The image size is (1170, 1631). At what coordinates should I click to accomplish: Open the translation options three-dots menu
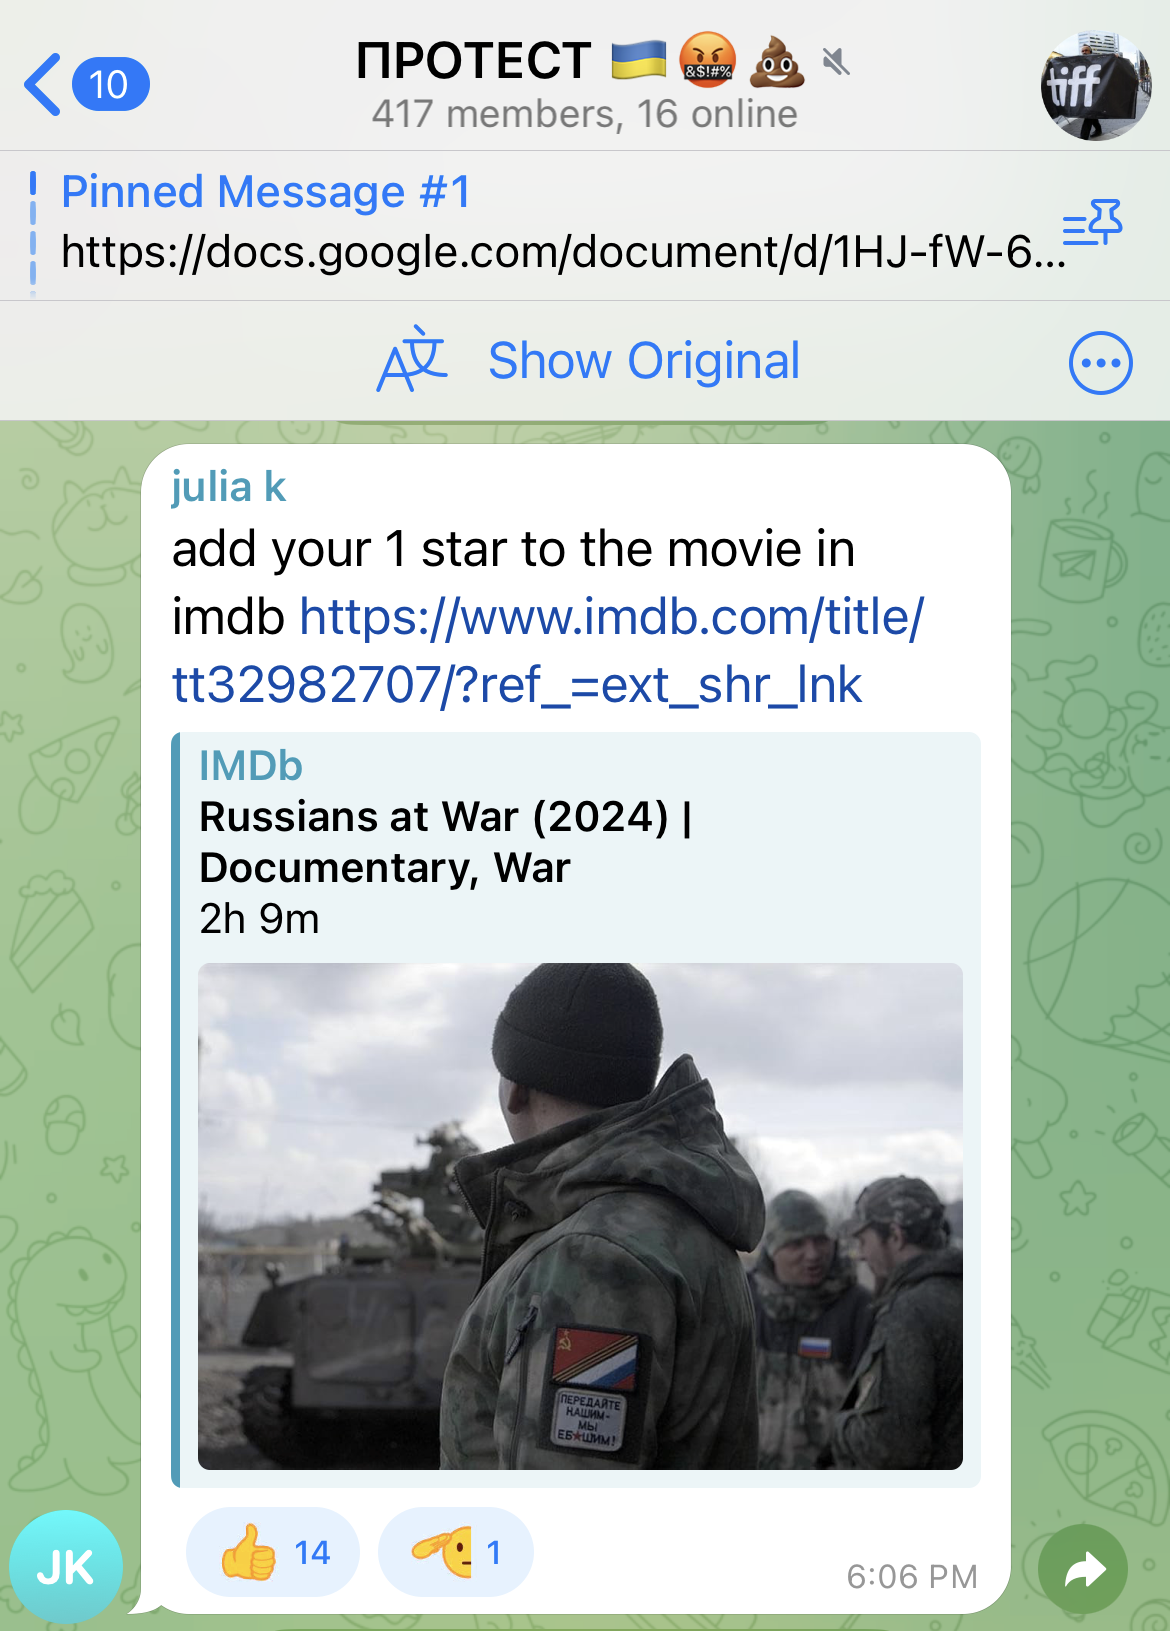click(1100, 362)
